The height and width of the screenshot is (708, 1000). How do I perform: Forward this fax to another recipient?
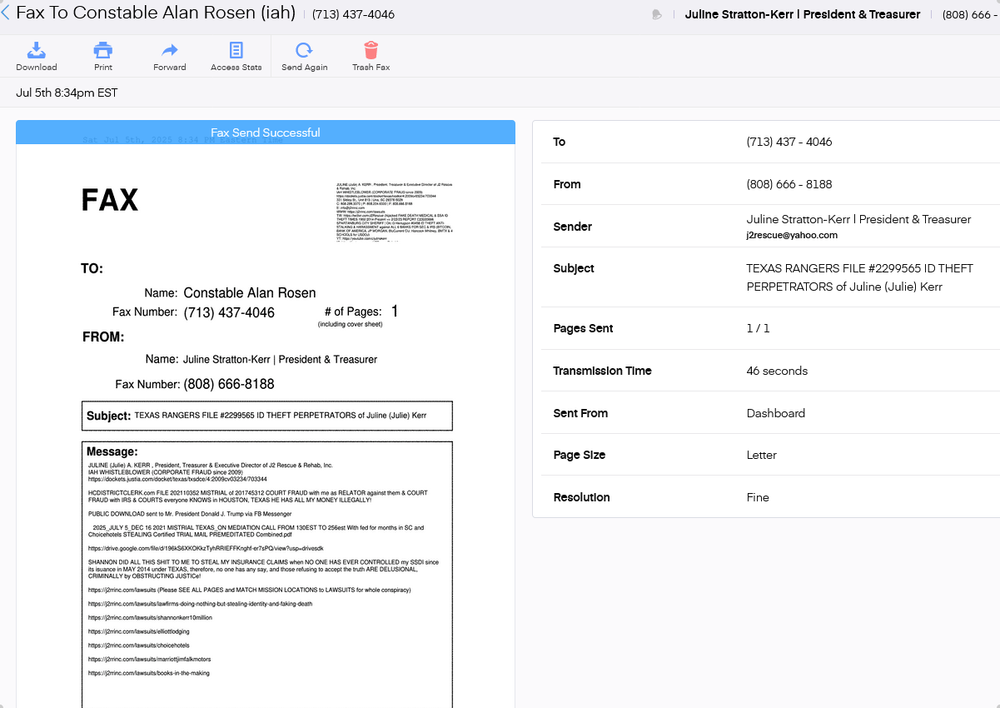pos(170,56)
